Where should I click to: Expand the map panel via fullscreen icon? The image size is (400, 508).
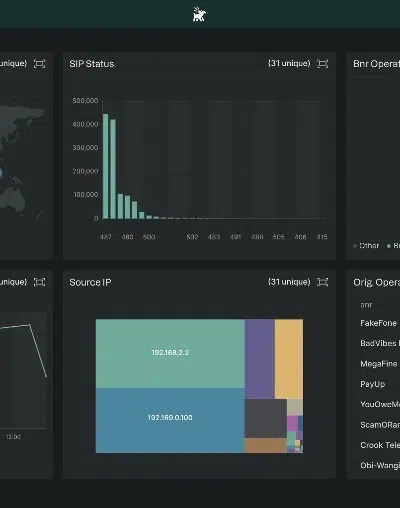pyautogui.click(x=39, y=64)
